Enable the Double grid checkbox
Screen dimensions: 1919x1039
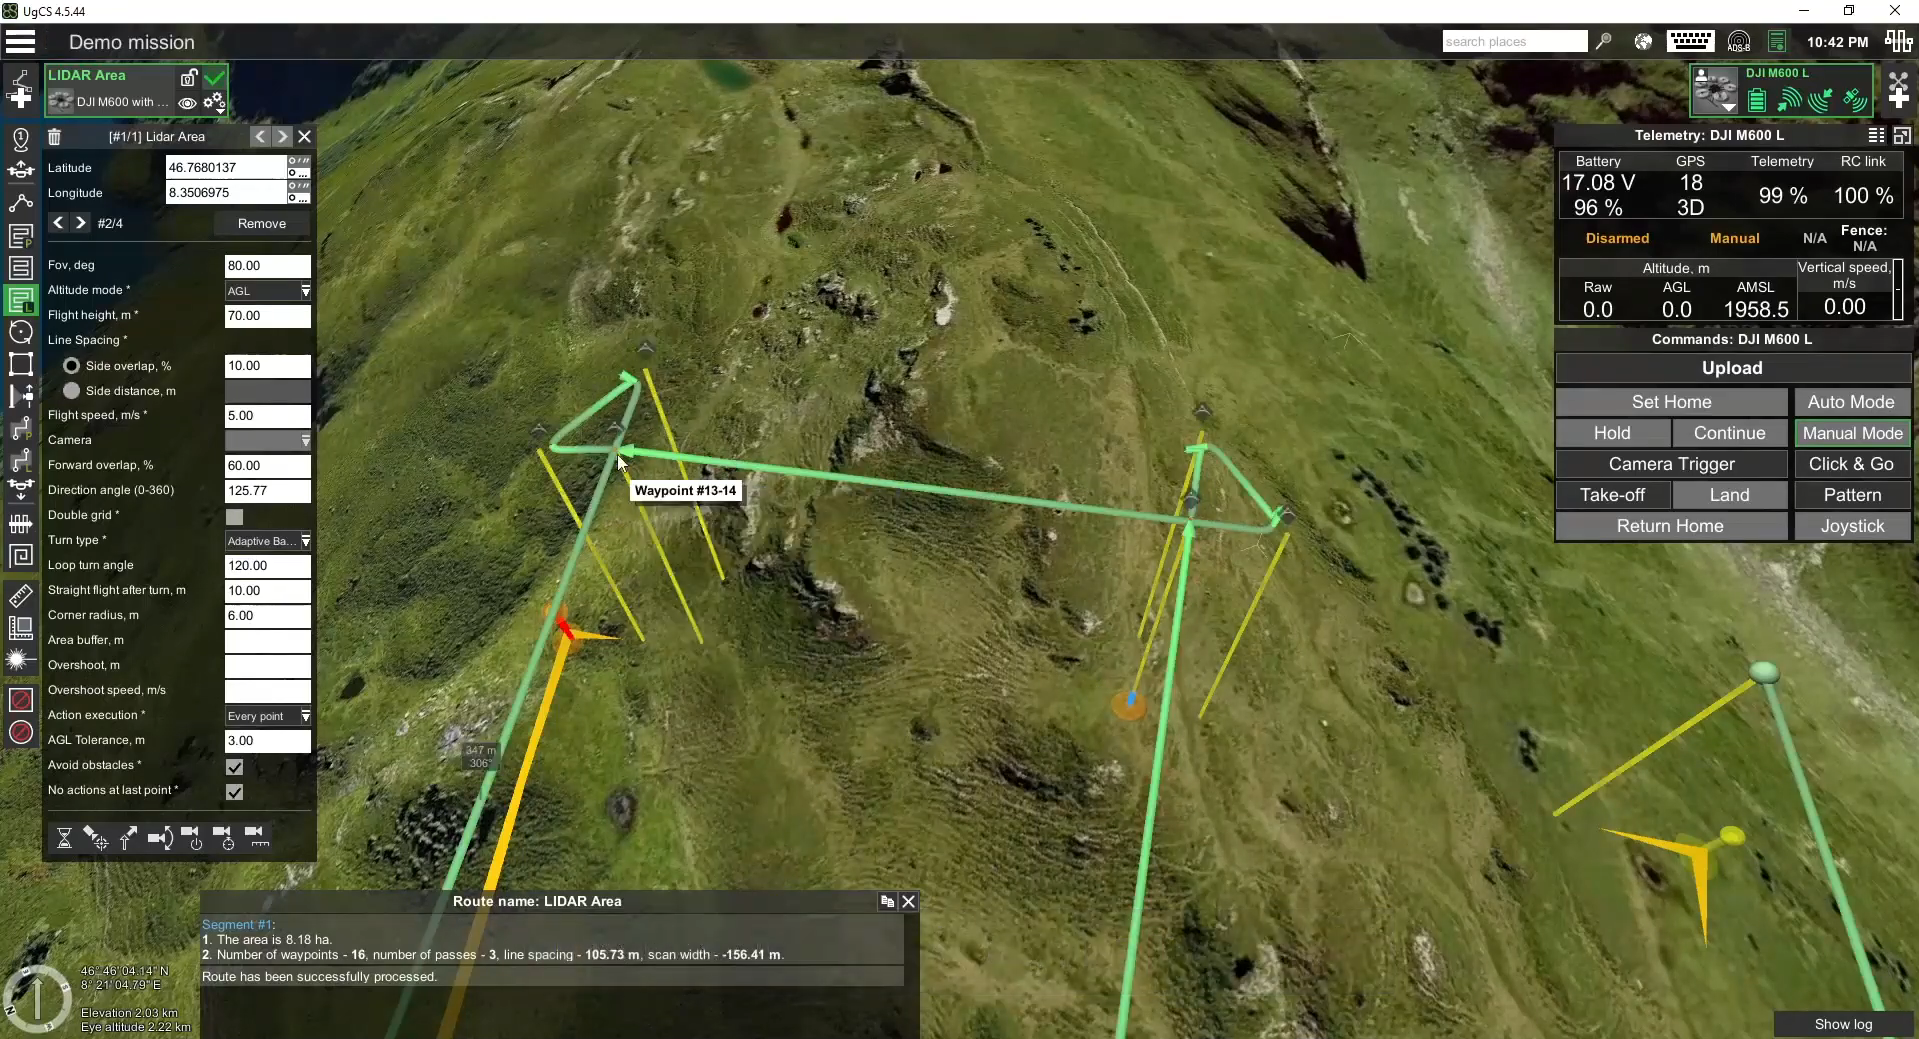(234, 517)
